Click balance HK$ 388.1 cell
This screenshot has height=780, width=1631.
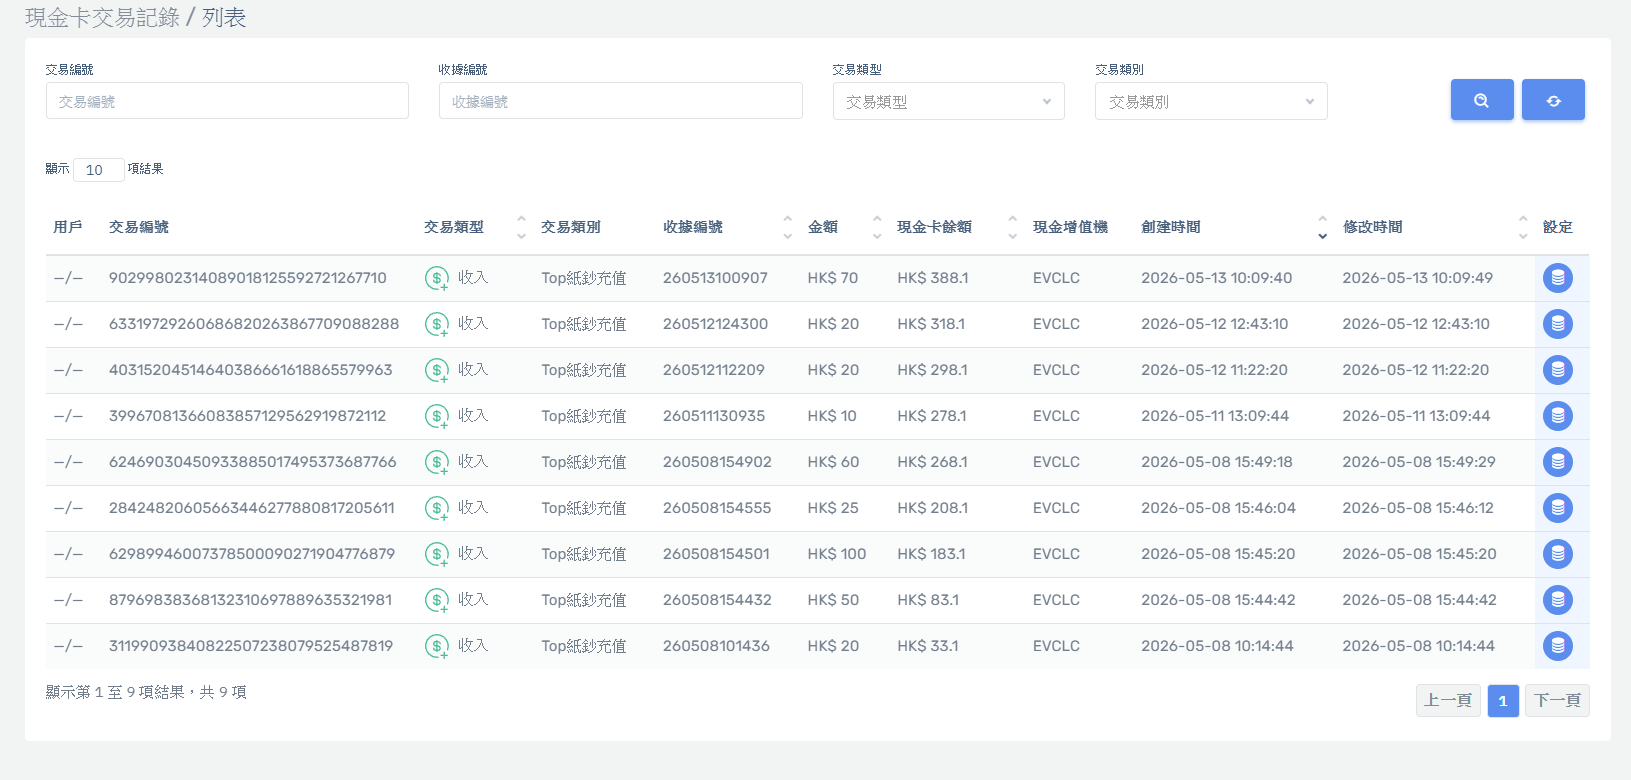(x=933, y=278)
